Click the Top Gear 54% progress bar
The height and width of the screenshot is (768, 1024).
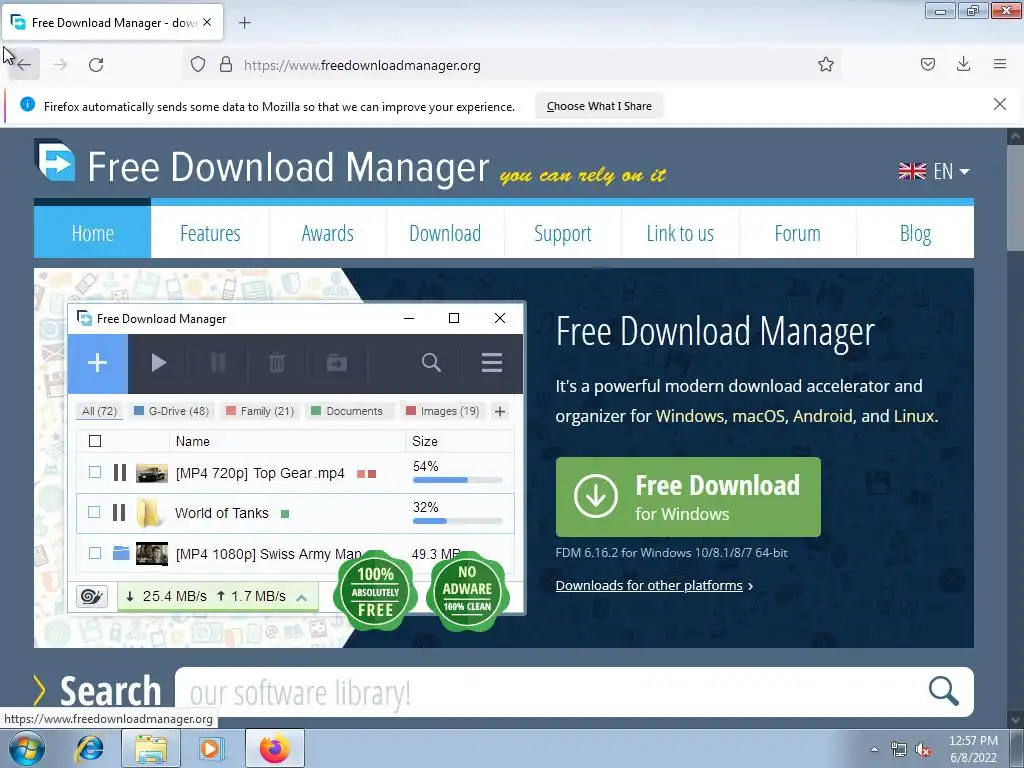pyautogui.click(x=458, y=480)
